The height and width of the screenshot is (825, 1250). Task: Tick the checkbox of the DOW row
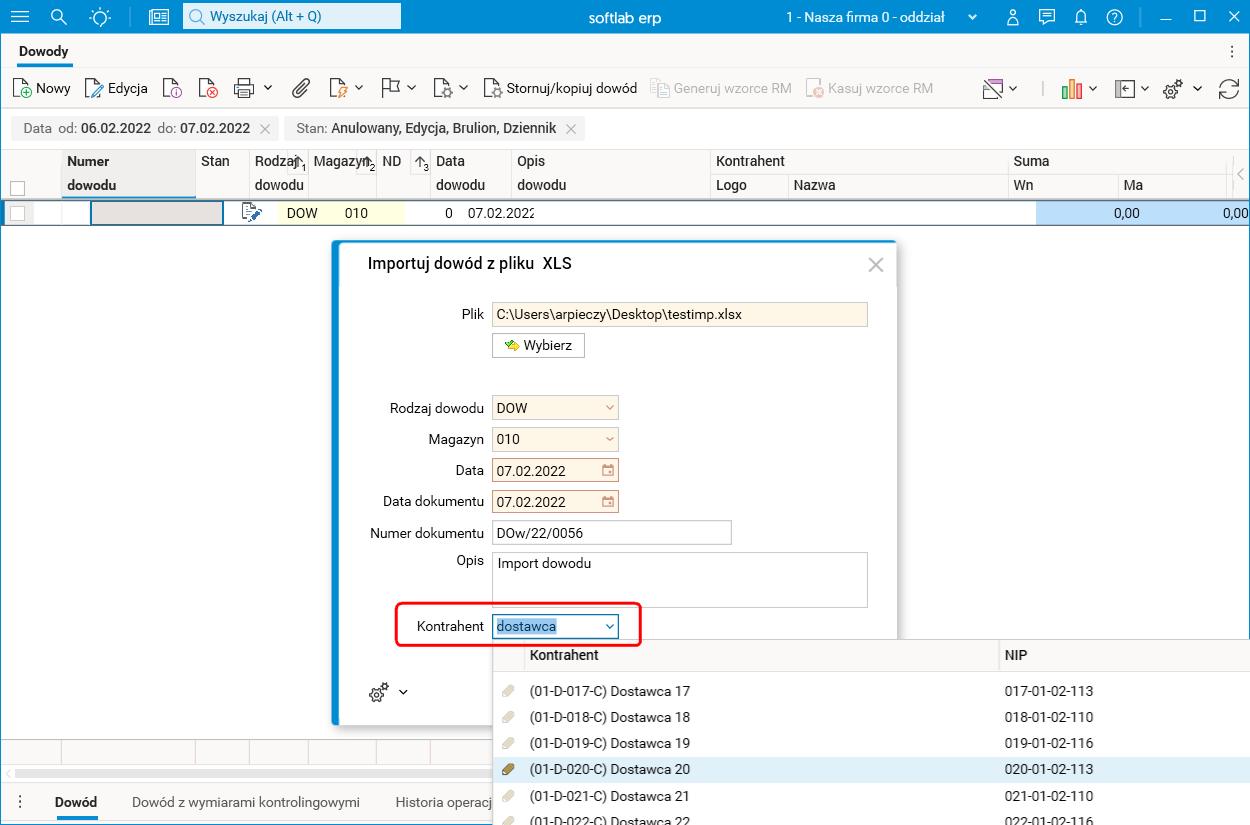[17, 213]
